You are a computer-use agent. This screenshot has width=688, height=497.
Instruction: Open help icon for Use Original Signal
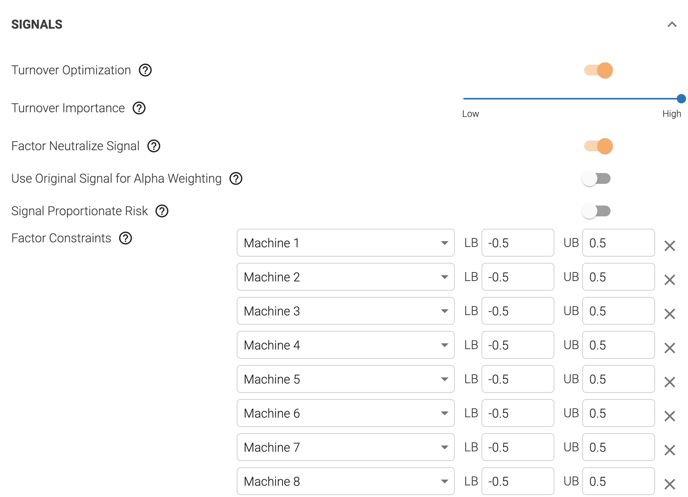point(236,179)
